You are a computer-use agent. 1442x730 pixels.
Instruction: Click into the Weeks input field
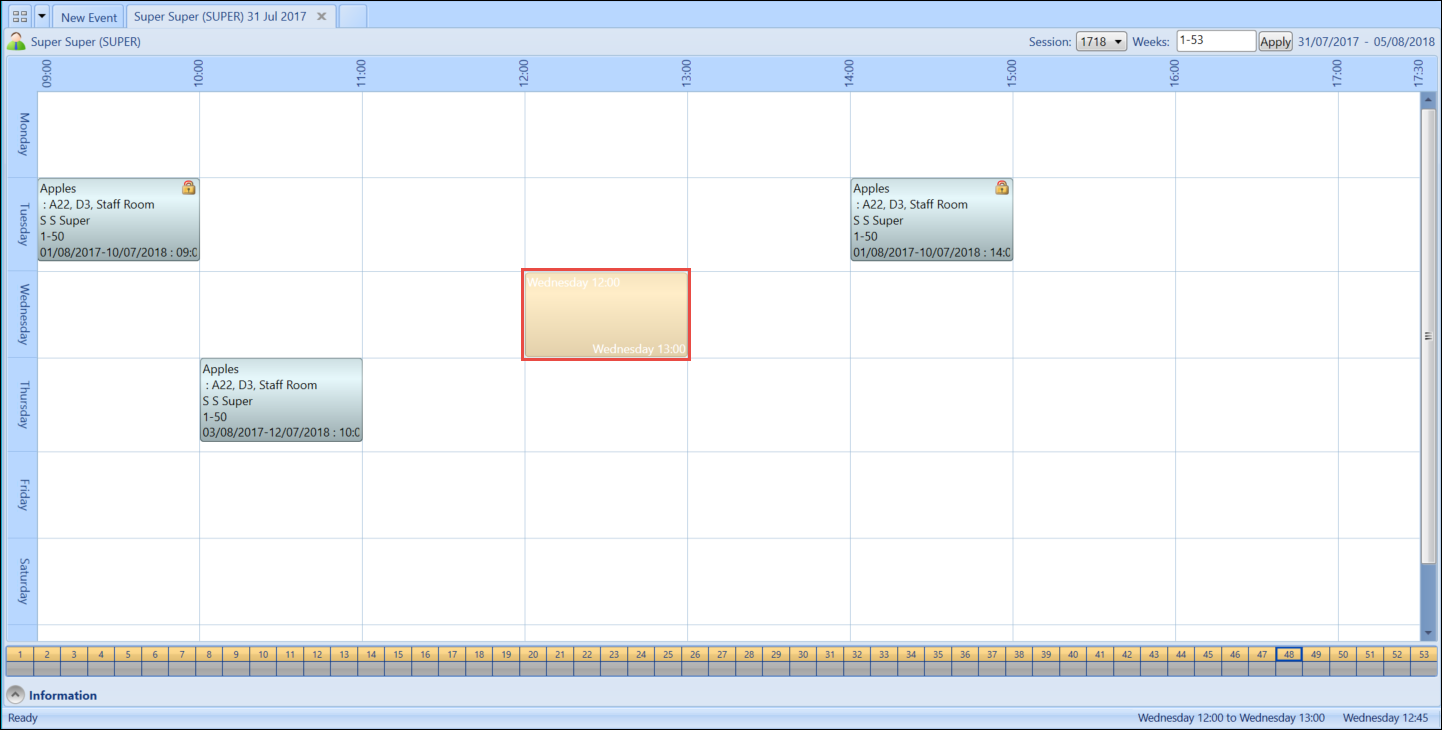pyautogui.click(x=1215, y=41)
